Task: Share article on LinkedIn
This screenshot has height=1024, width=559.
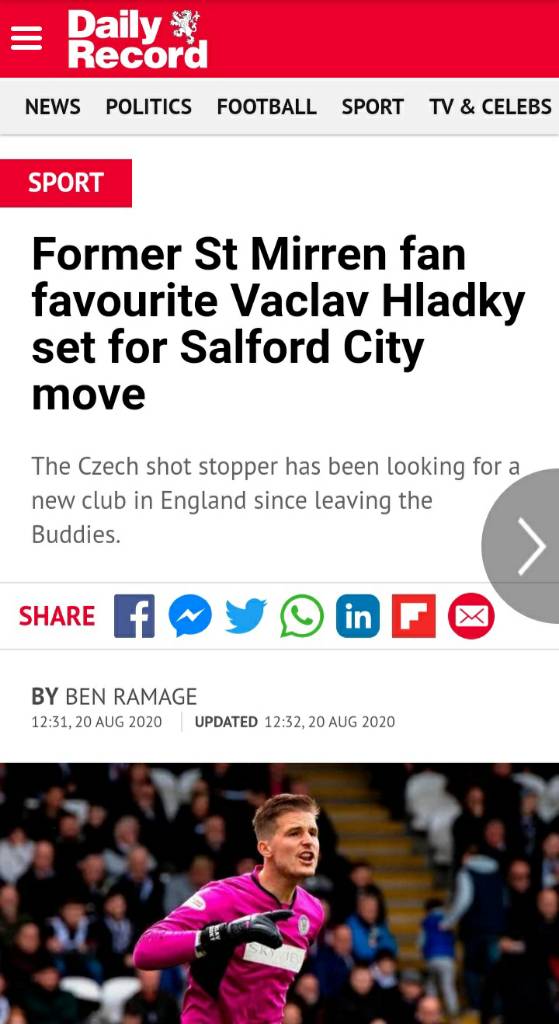Action: [x=358, y=616]
